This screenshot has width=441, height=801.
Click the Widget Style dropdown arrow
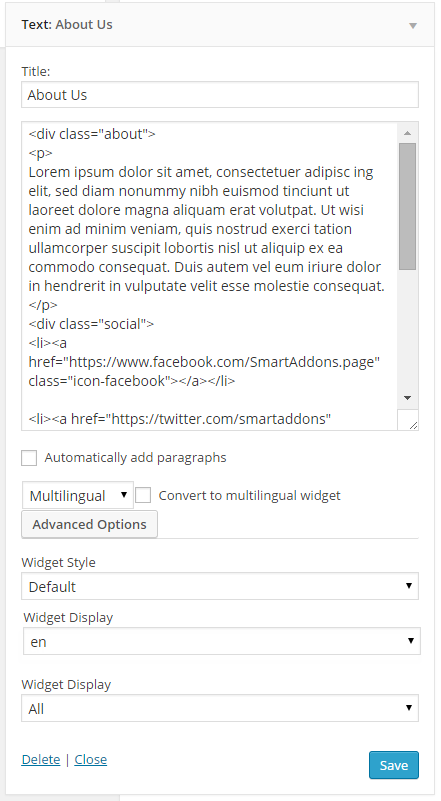point(409,586)
